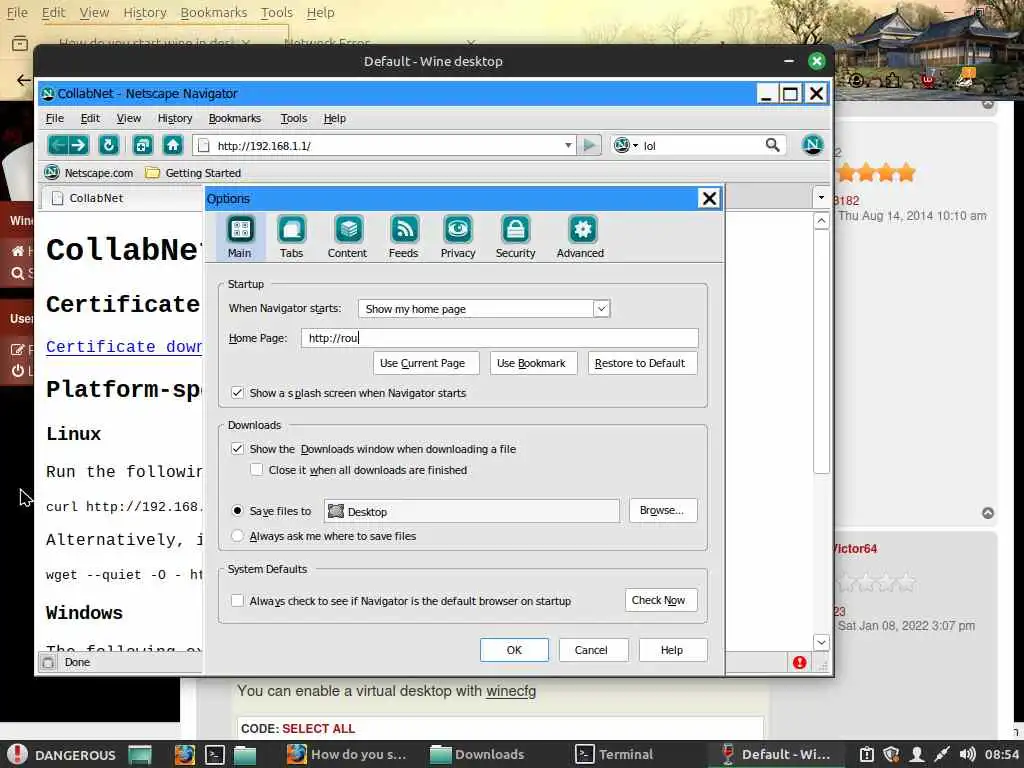This screenshot has width=1024, height=768.
Task: Open the Tools menu in Netscape Navigator
Action: (293, 118)
